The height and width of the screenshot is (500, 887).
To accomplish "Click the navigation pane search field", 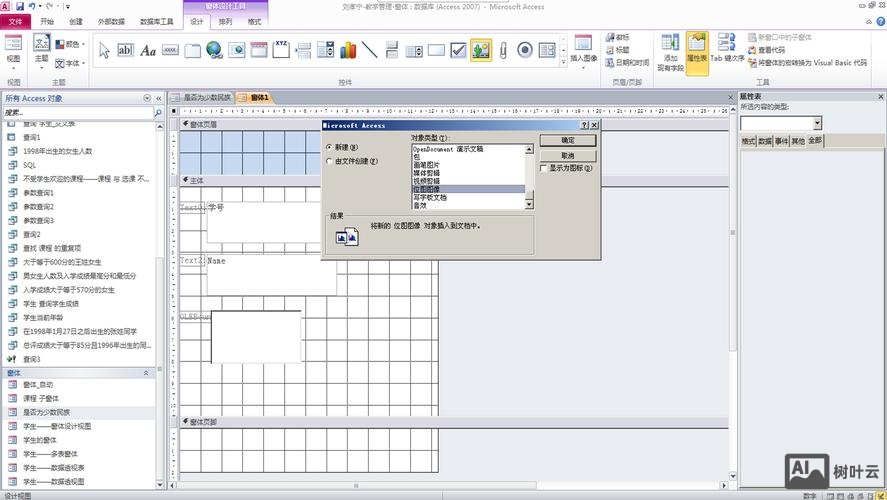I will pos(77,113).
